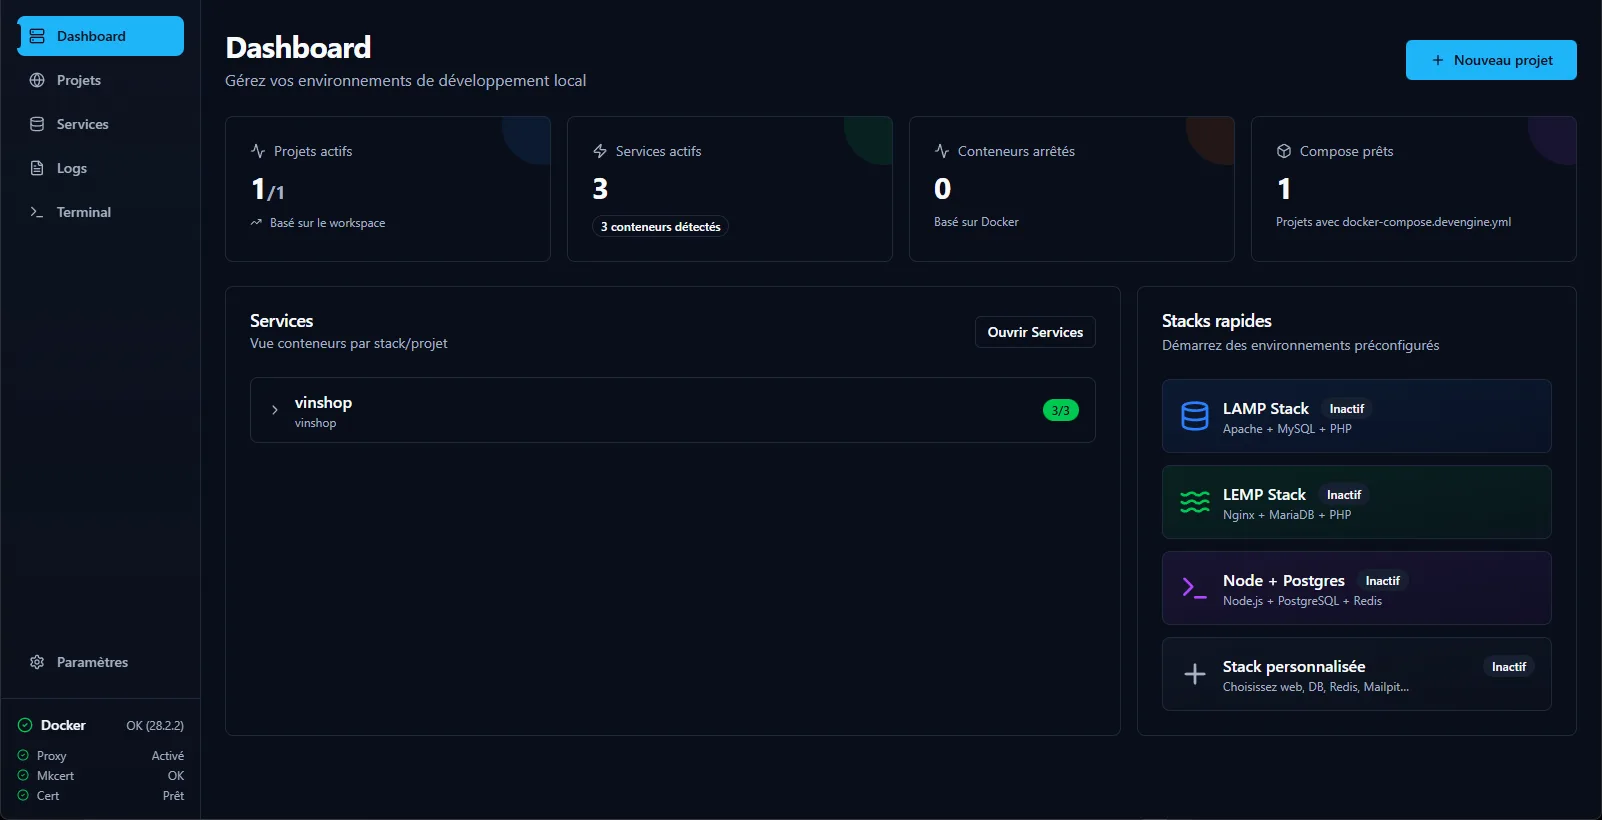This screenshot has width=1602, height=820.
Task: Click the plus icon of Stack personnalisée
Action: tap(1195, 674)
